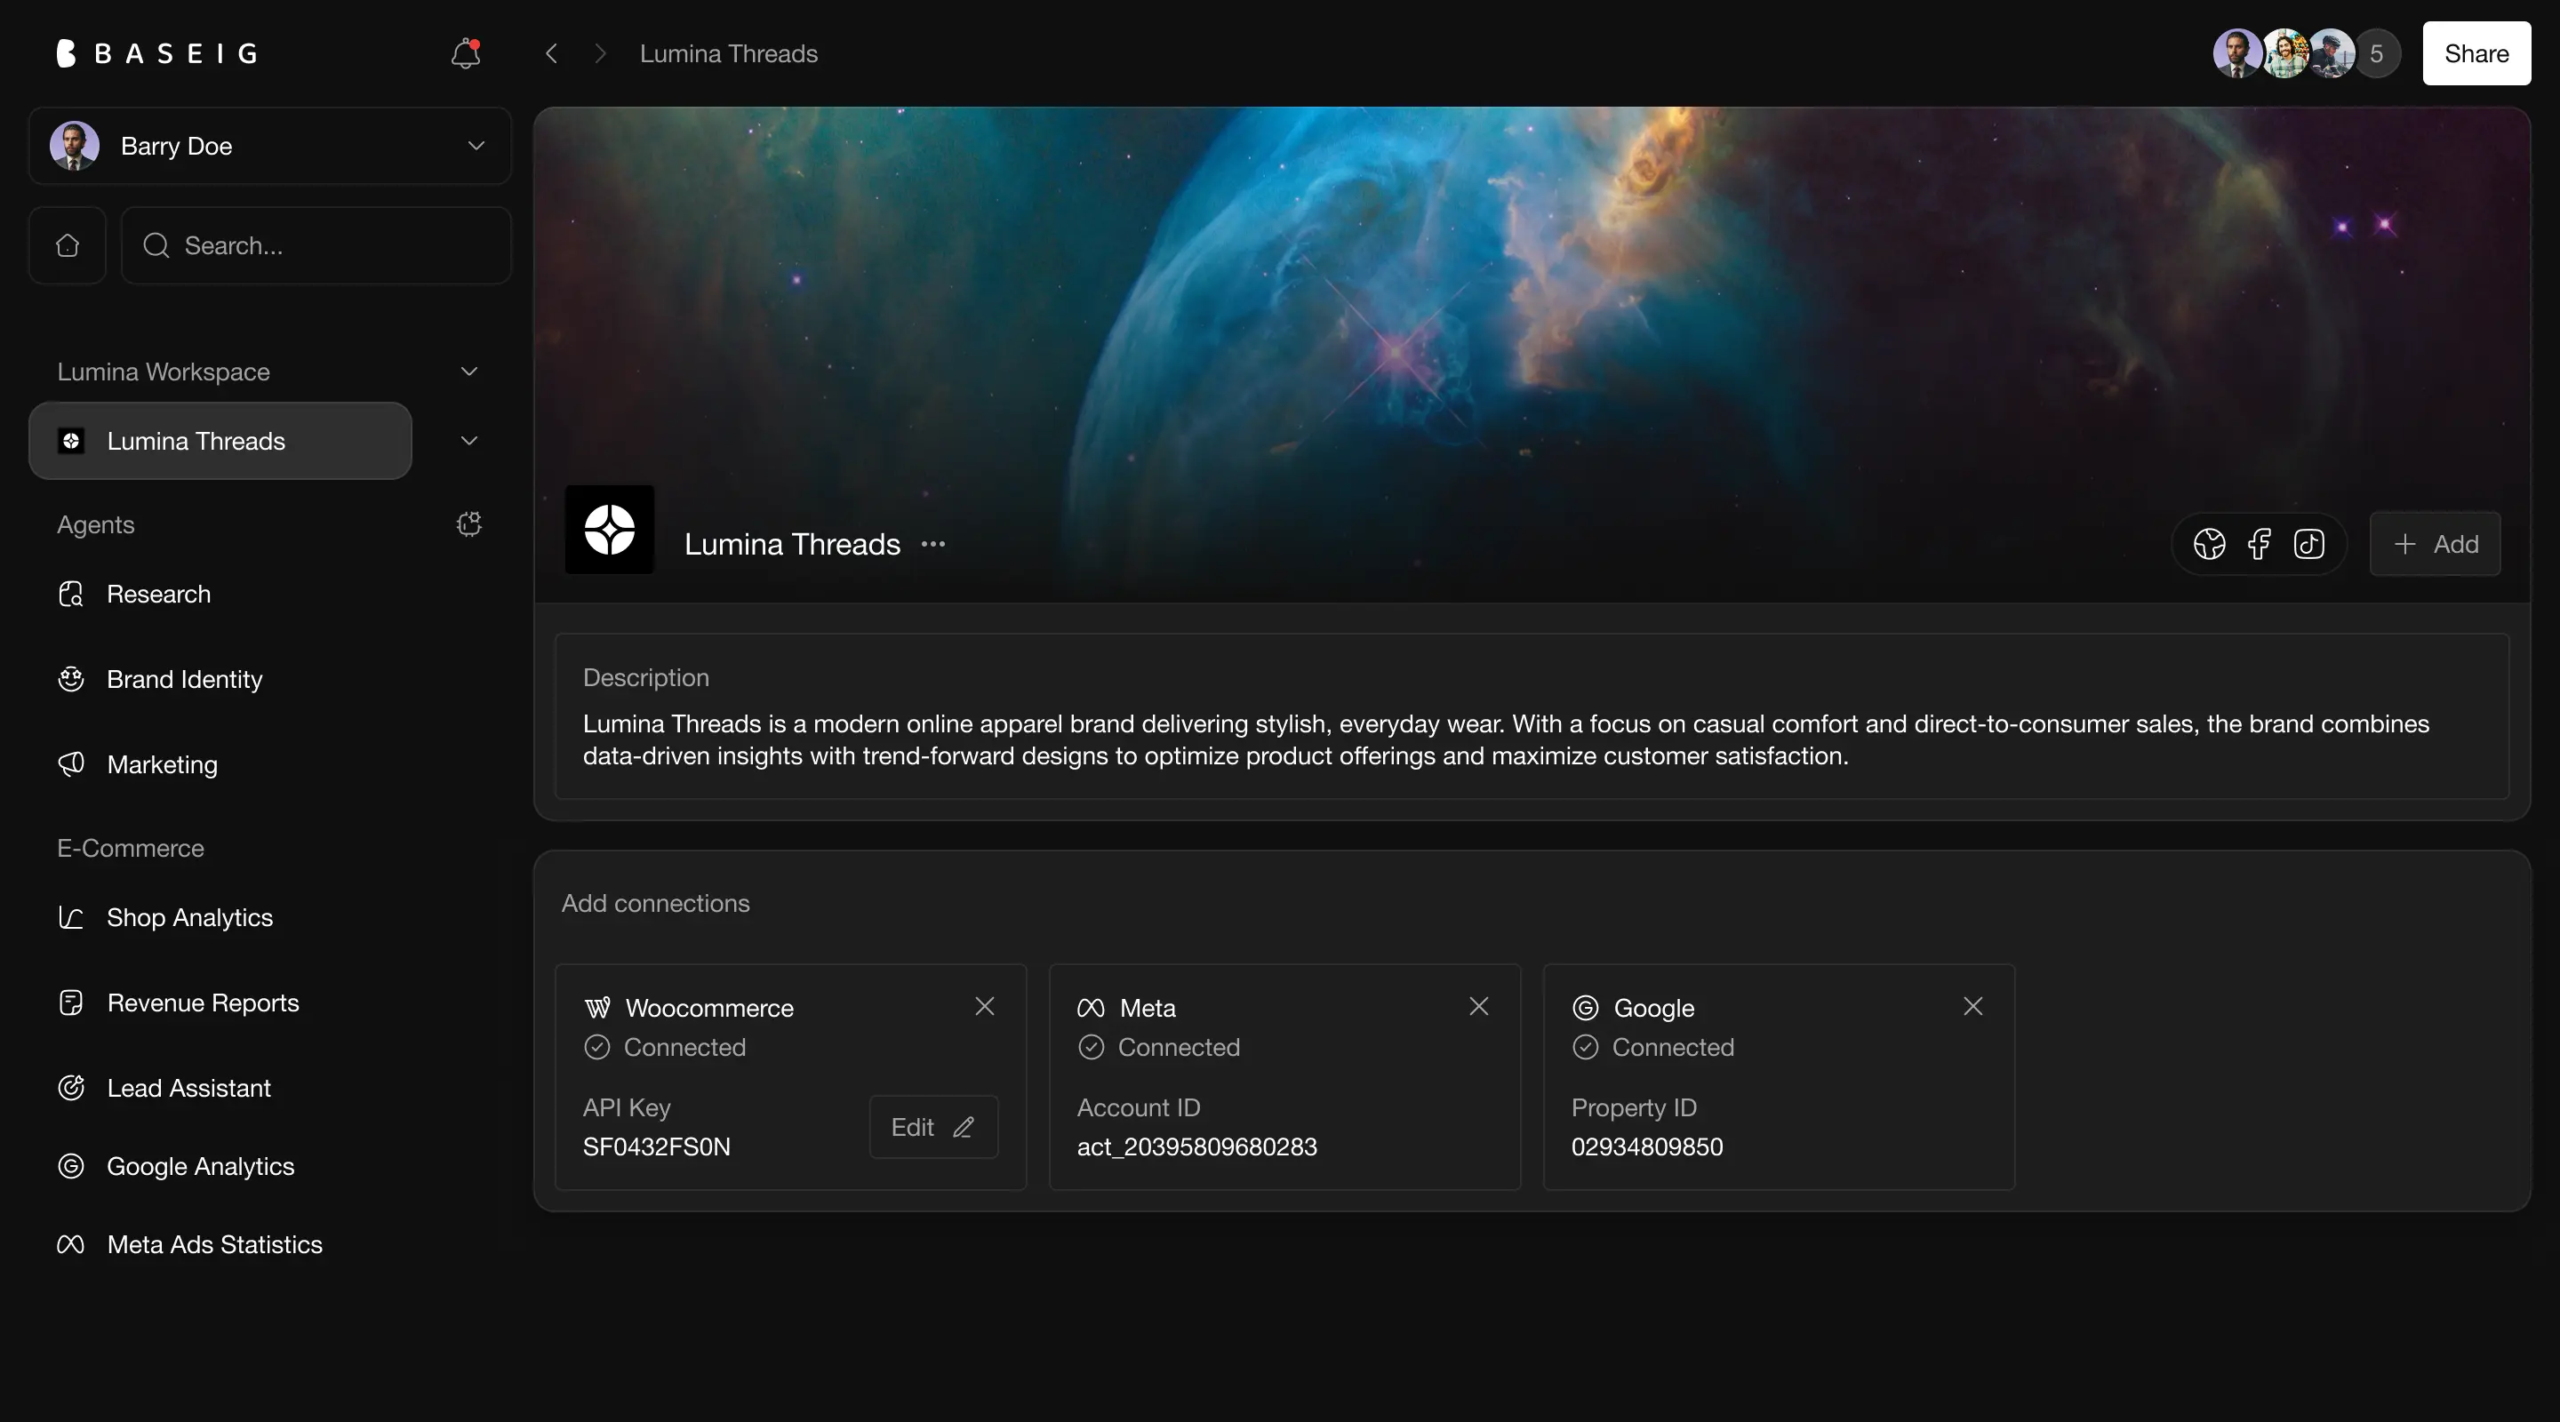The image size is (2560, 1422).
Task: Expand the Lumina Threads sidebar chevron
Action: [469, 441]
